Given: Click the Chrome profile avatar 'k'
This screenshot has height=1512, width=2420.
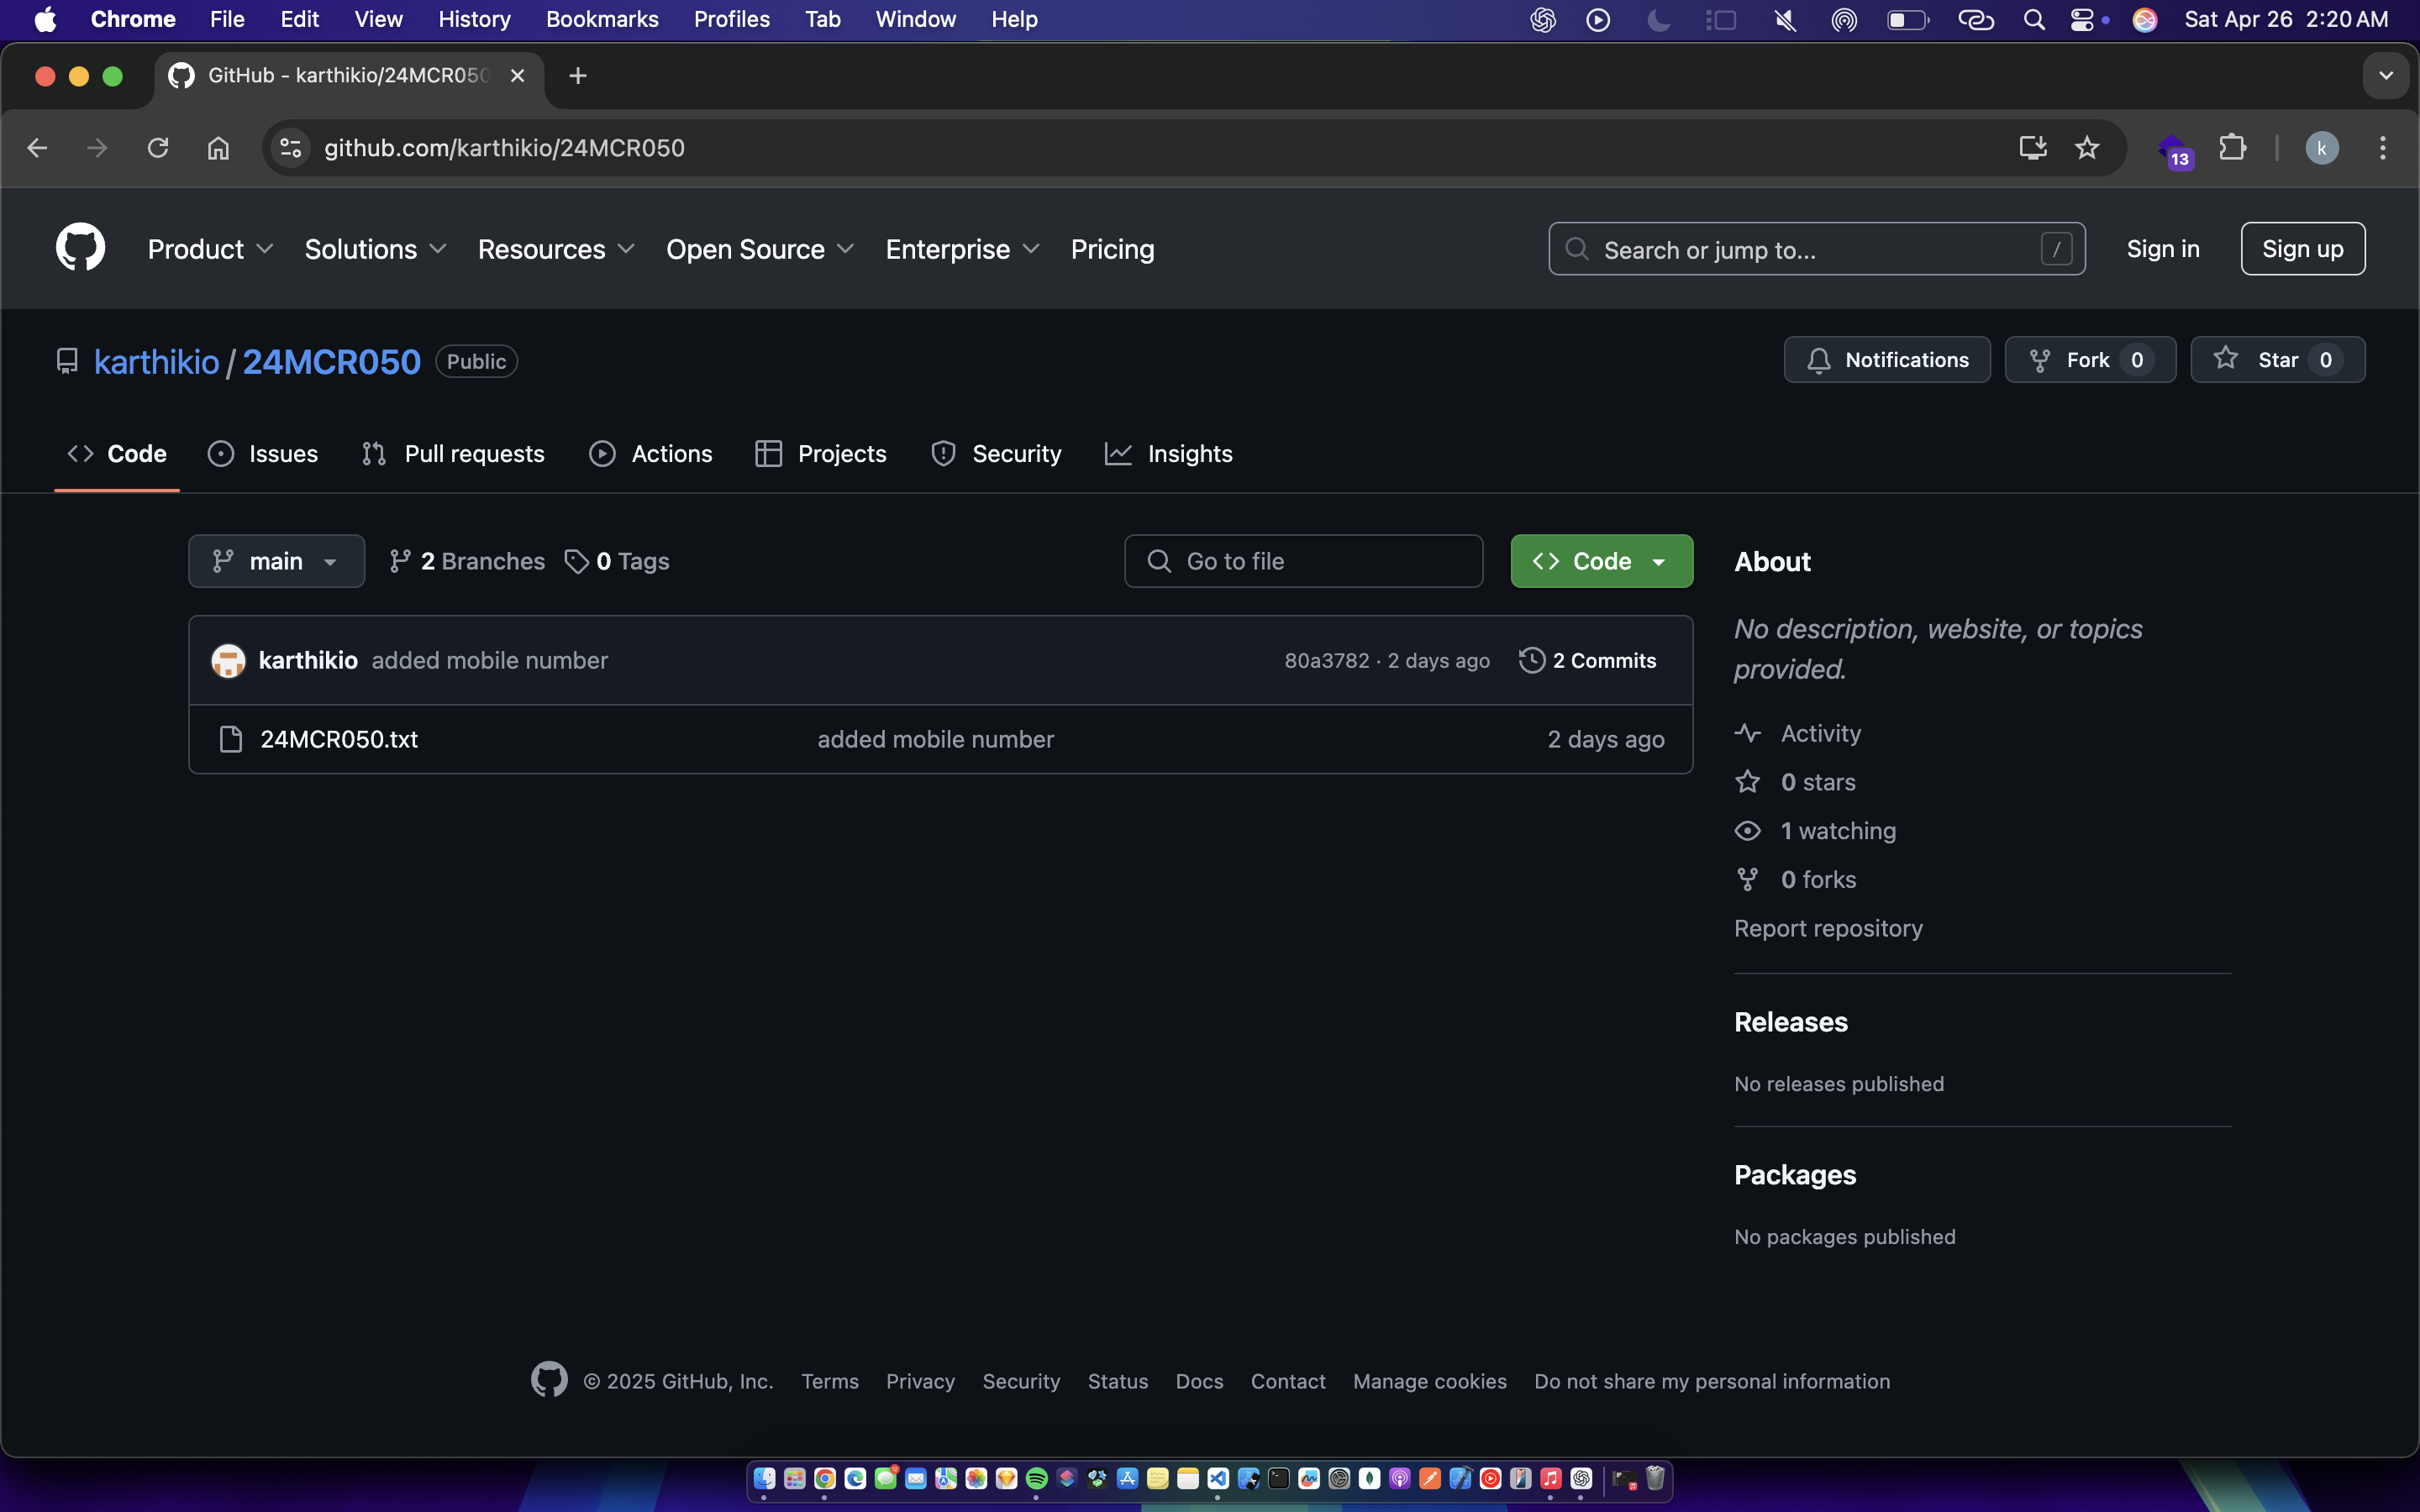Looking at the screenshot, I should [2322, 148].
